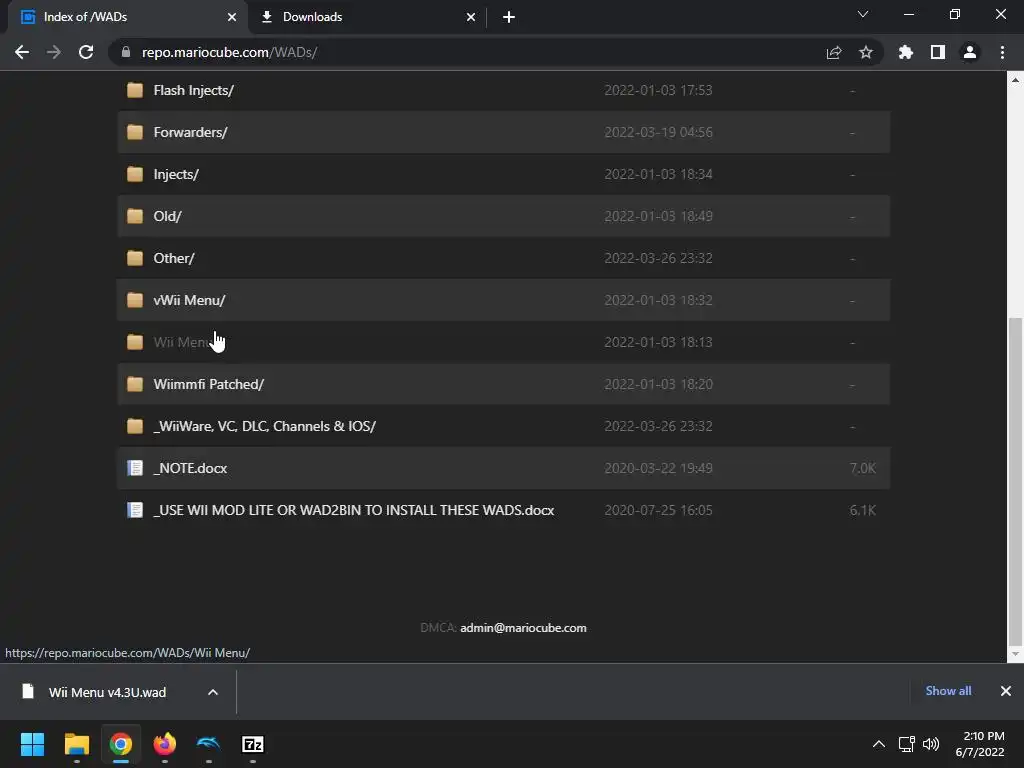Click the Chrome taskbar icon
Screen dimensions: 1024x768
click(121, 744)
